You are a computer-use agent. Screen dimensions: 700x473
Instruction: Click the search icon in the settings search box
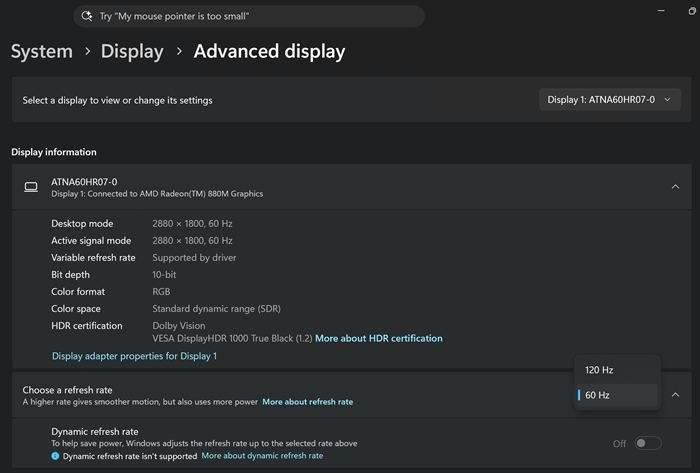pos(87,16)
